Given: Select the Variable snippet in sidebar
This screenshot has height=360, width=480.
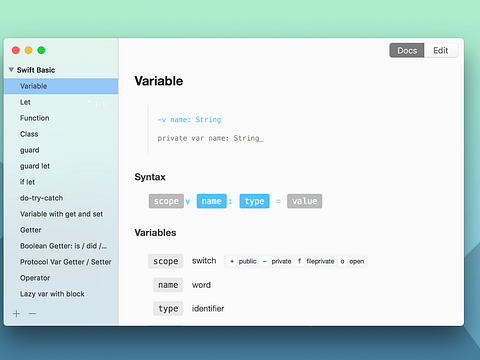Looking at the screenshot, I should (x=61, y=86).
